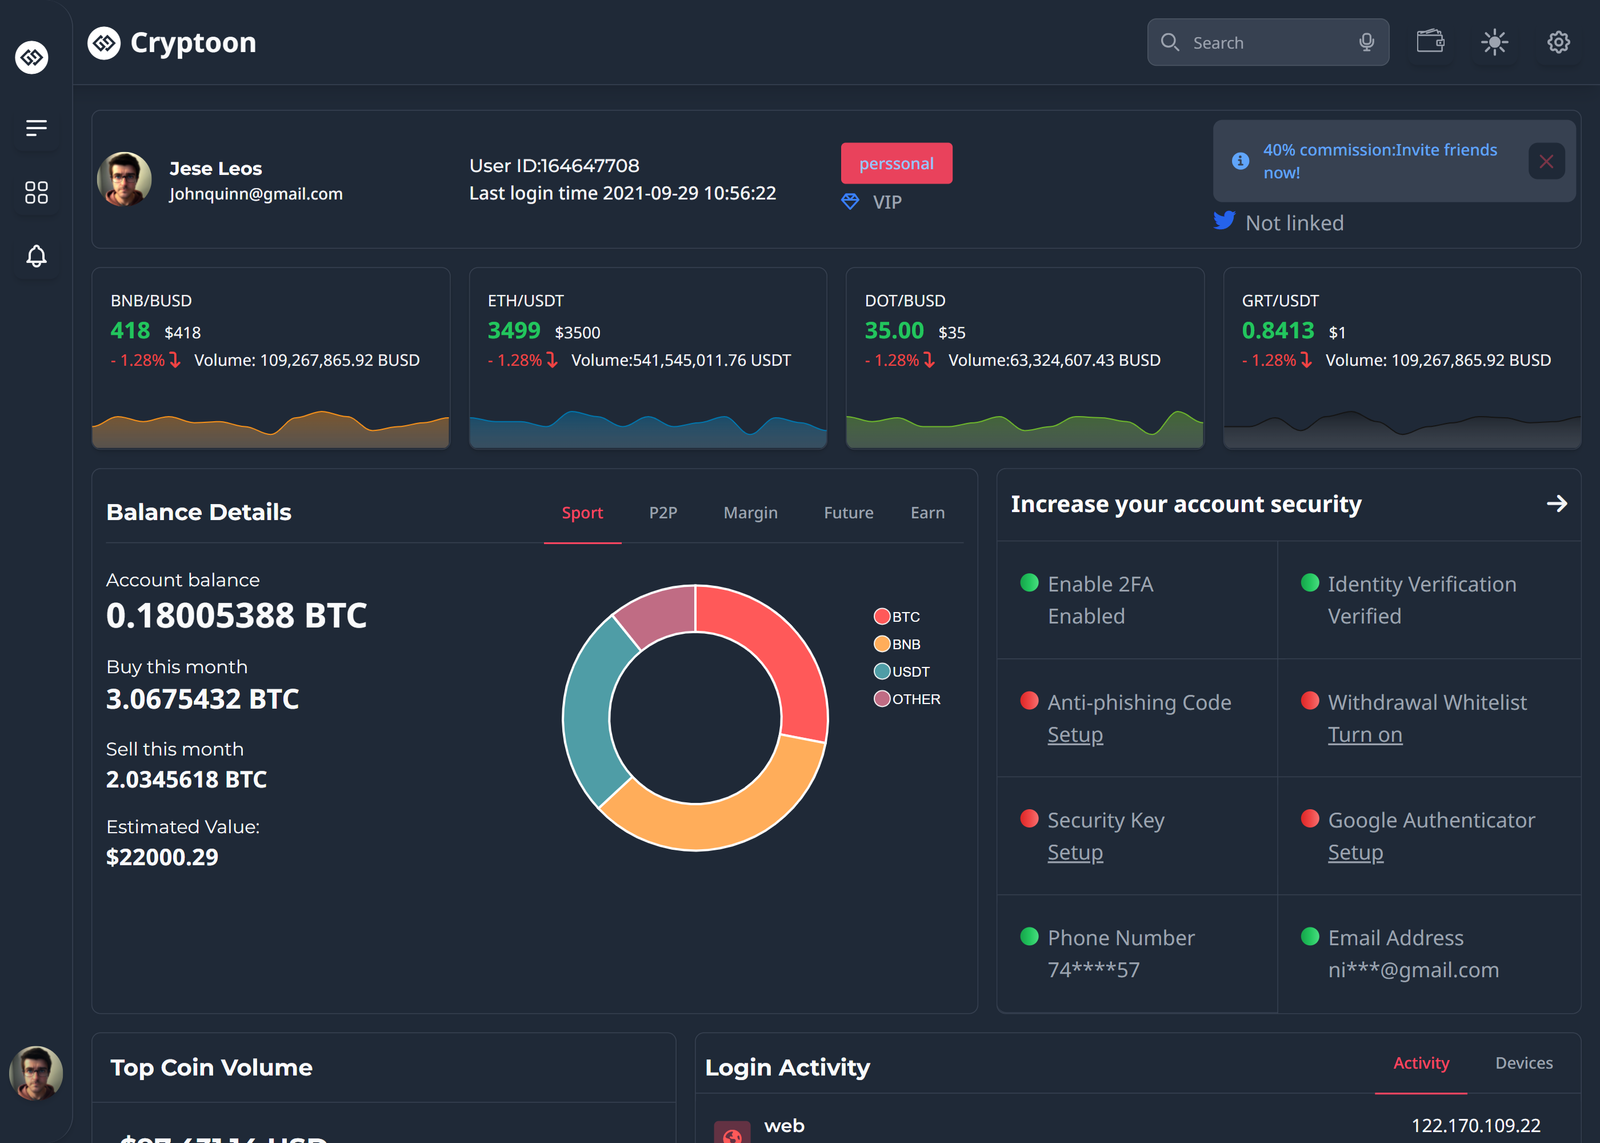Image resolution: width=1600 pixels, height=1143 pixels.
Task: Click the Cryptoon logo
Action: coord(171,42)
